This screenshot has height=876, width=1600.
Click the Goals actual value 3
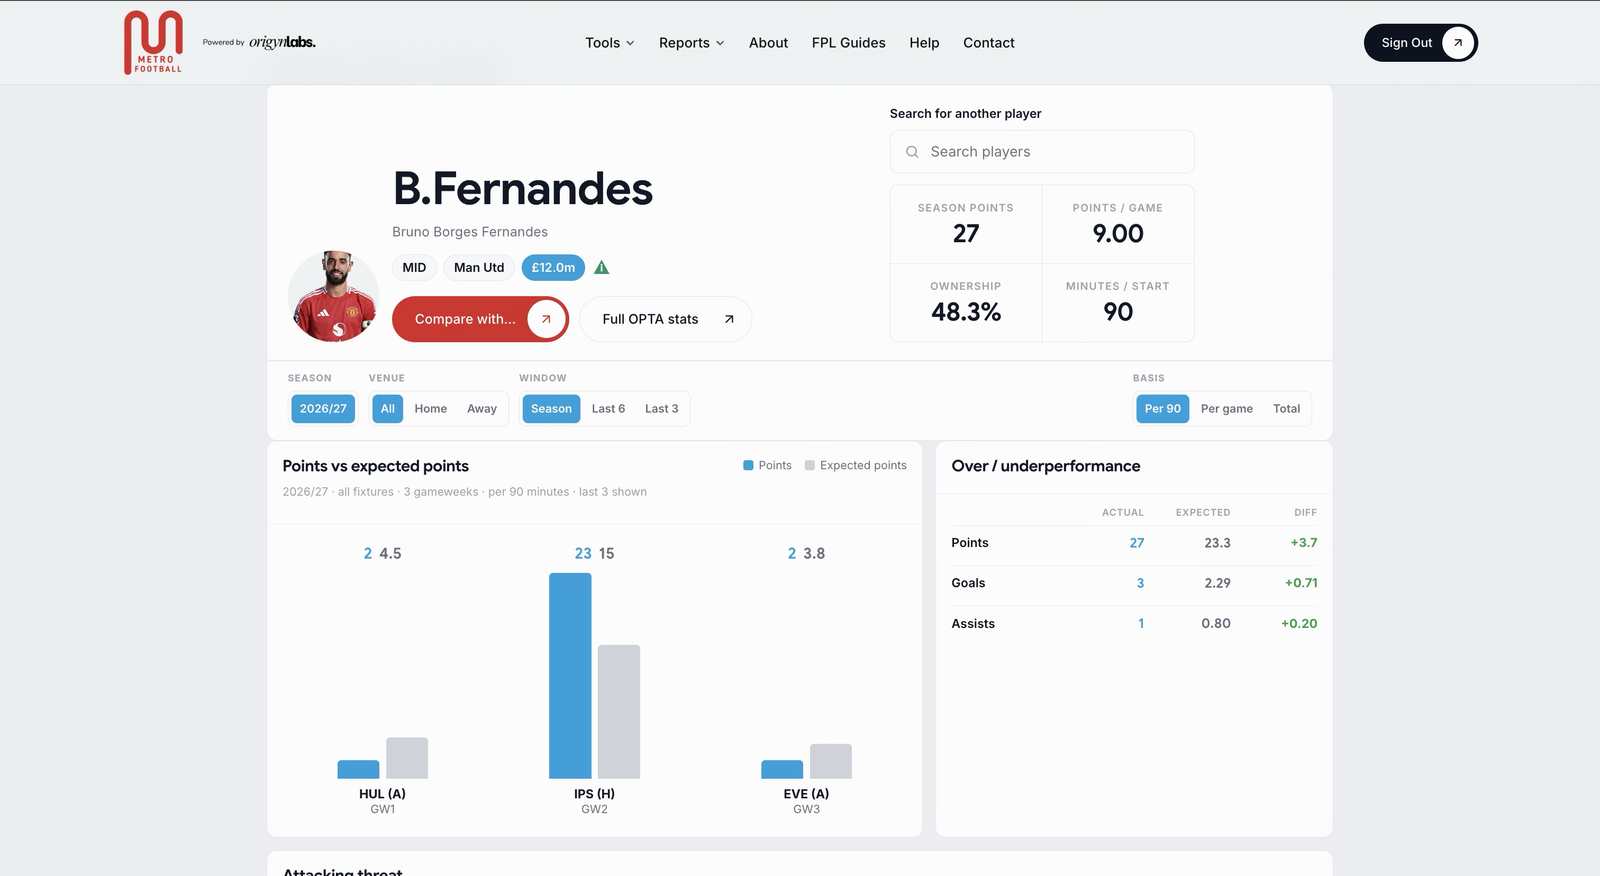click(1140, 583)
